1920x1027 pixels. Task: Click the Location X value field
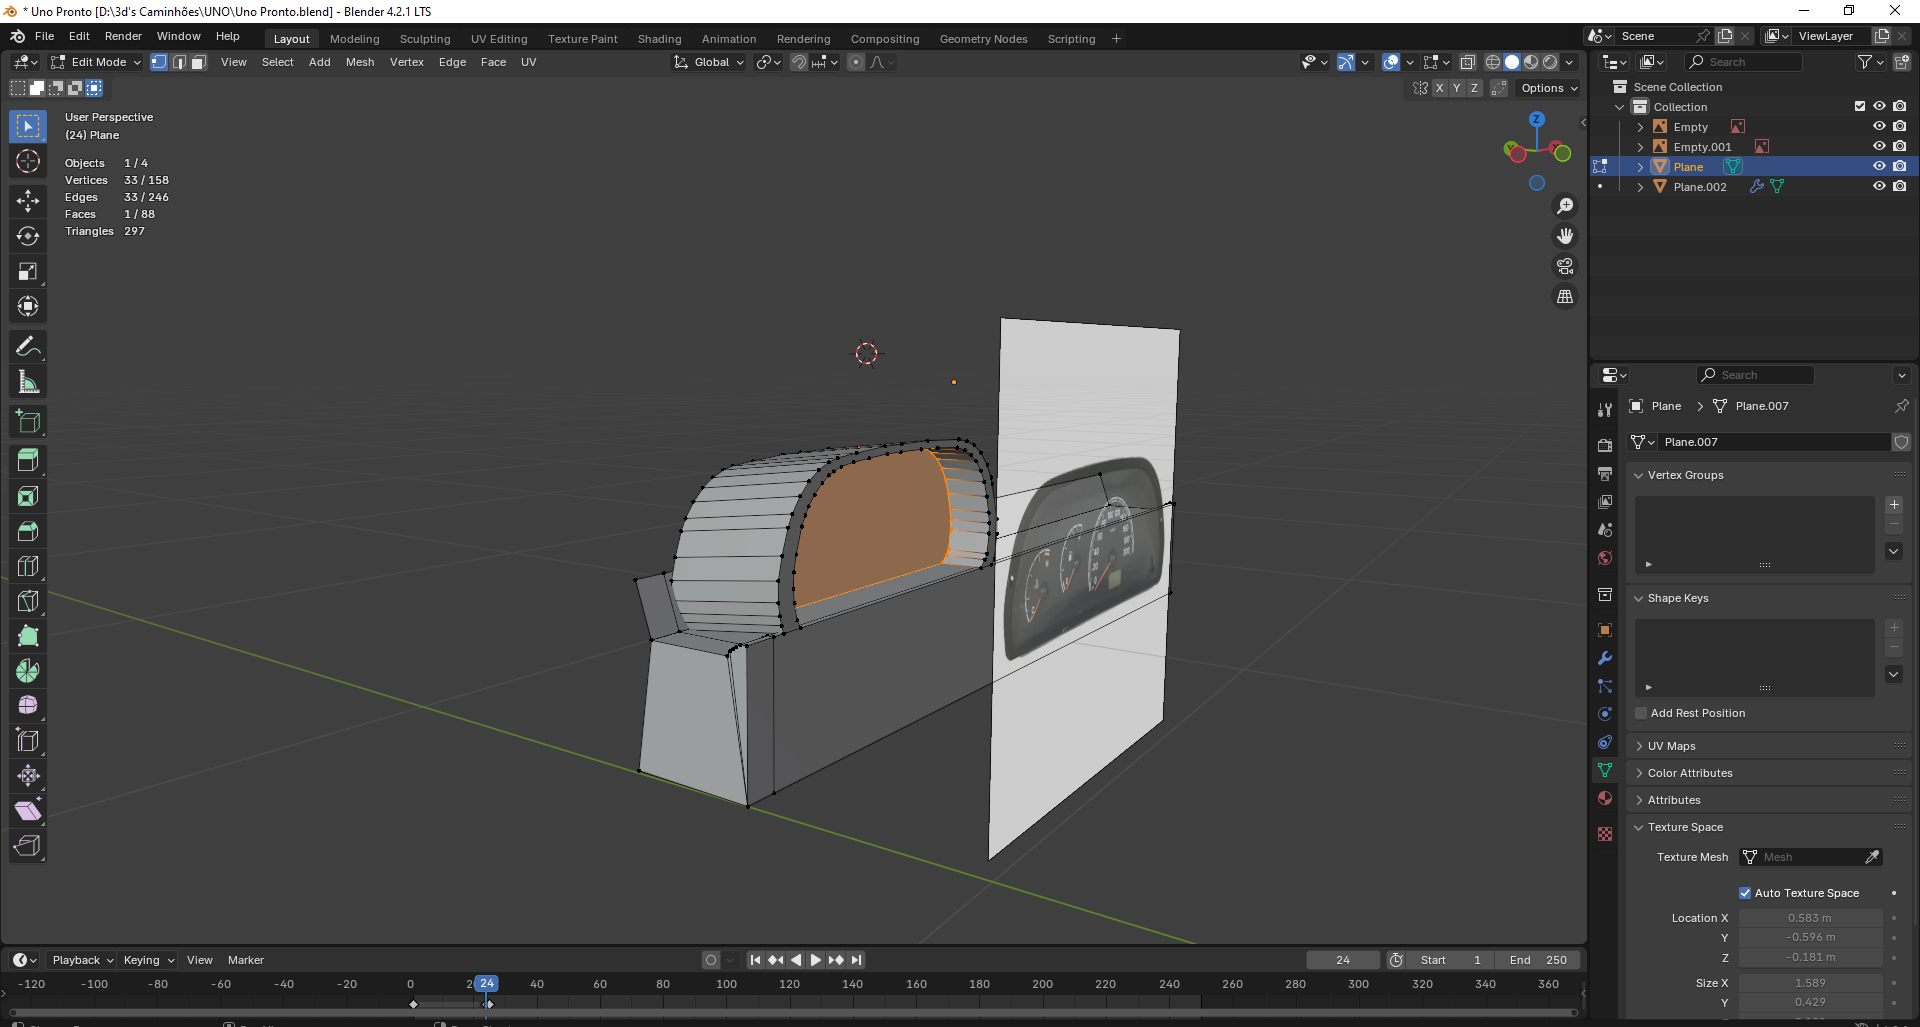[x=1809, y=918]
